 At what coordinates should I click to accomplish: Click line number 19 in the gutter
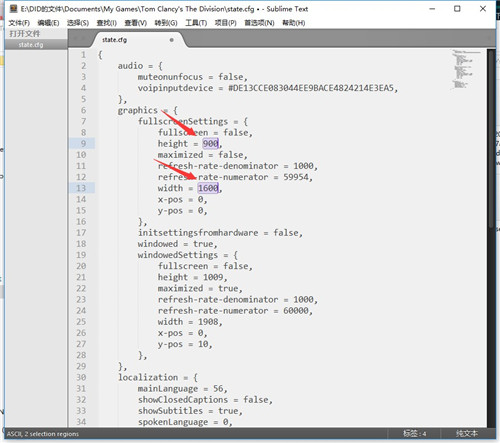81,255
